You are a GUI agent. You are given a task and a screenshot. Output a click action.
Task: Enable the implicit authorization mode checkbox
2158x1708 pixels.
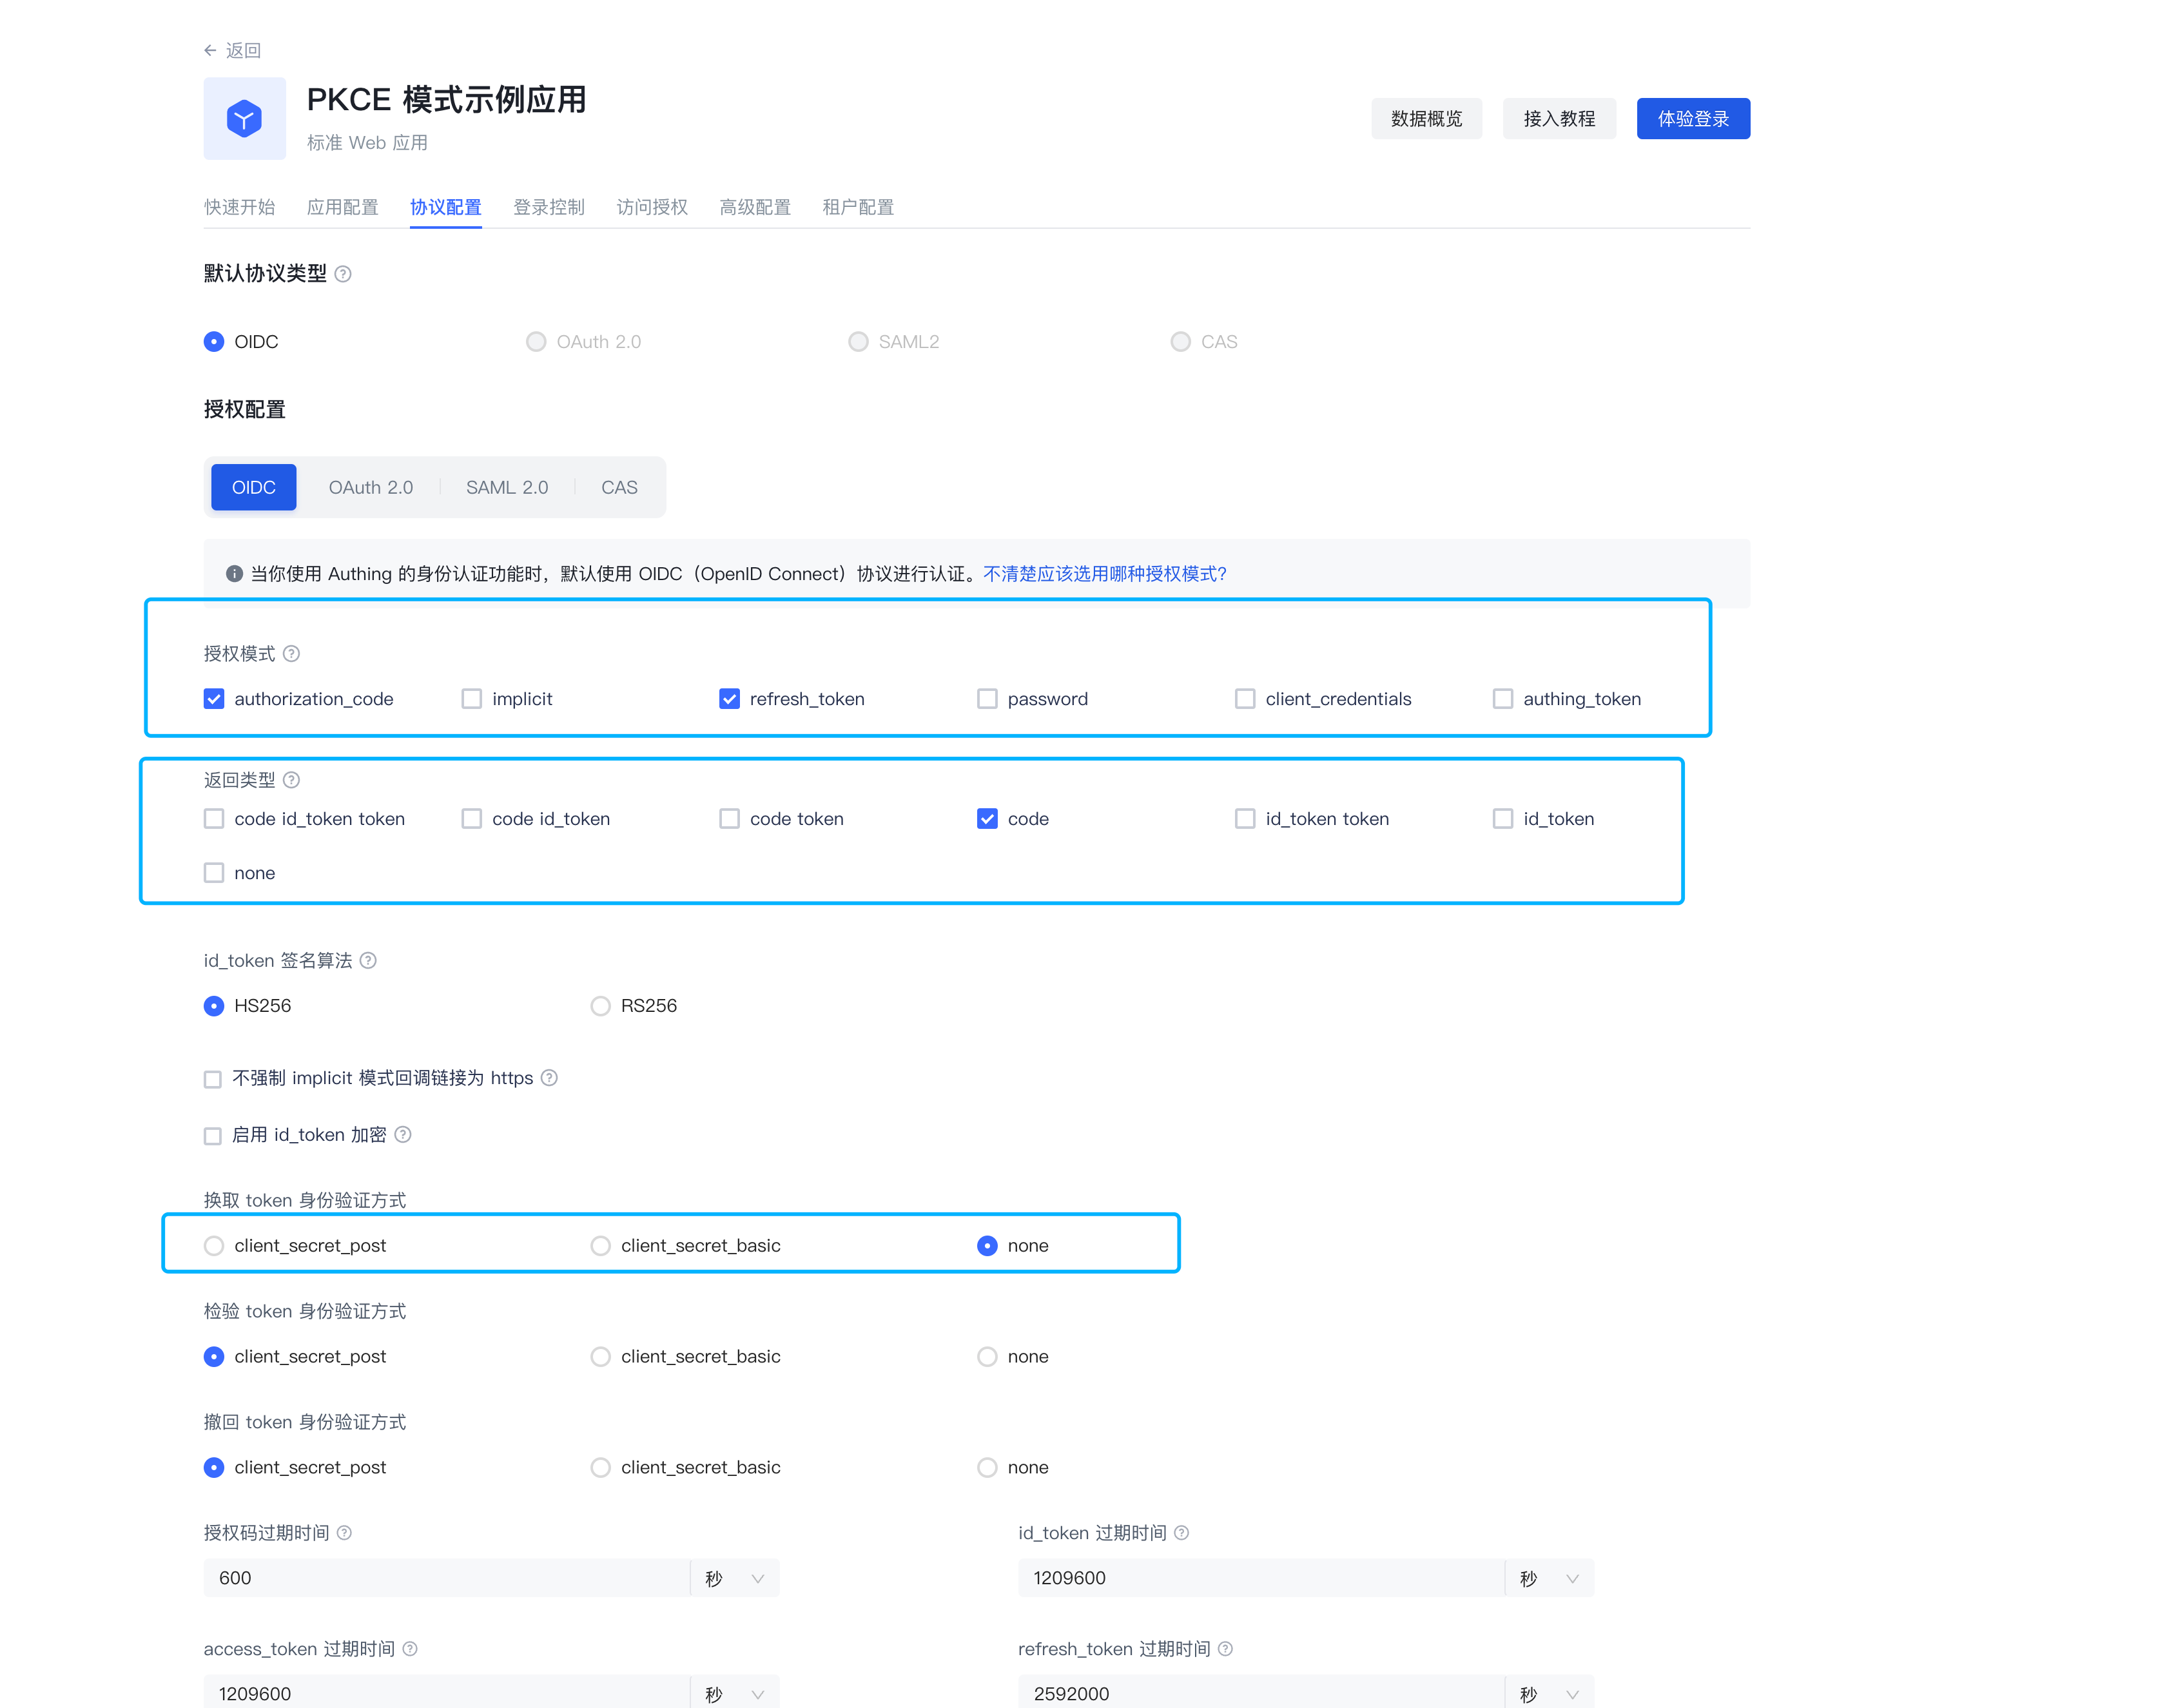(x=471, y=698)
